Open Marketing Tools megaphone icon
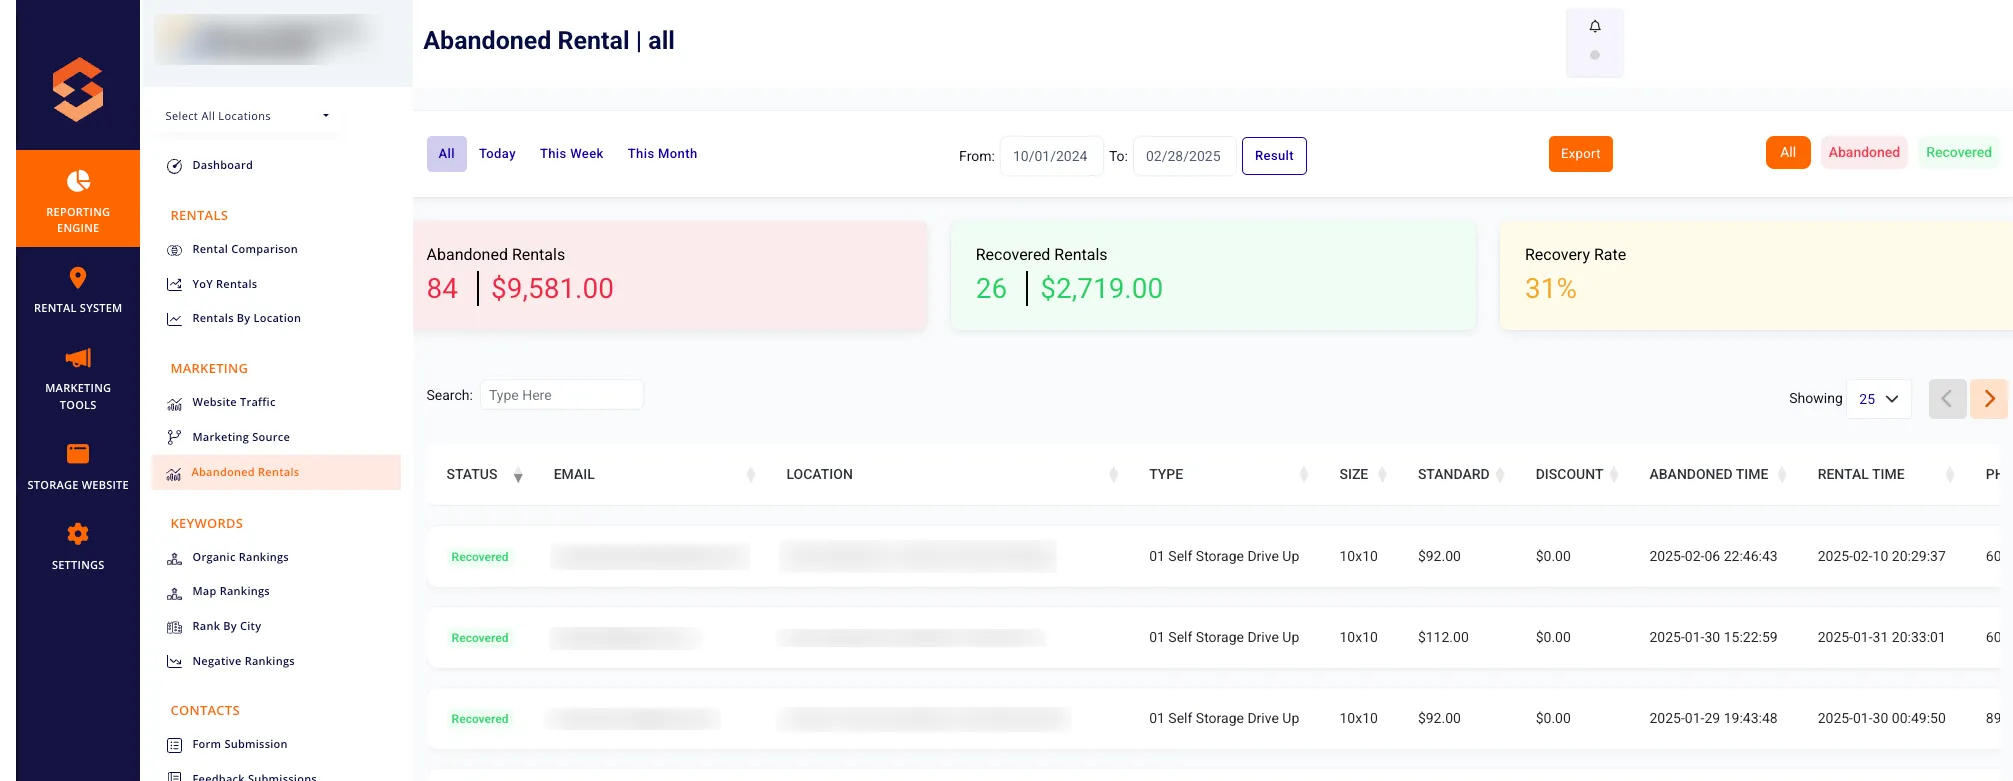The width and height of the screenshot is (2013, 781). 78,358
